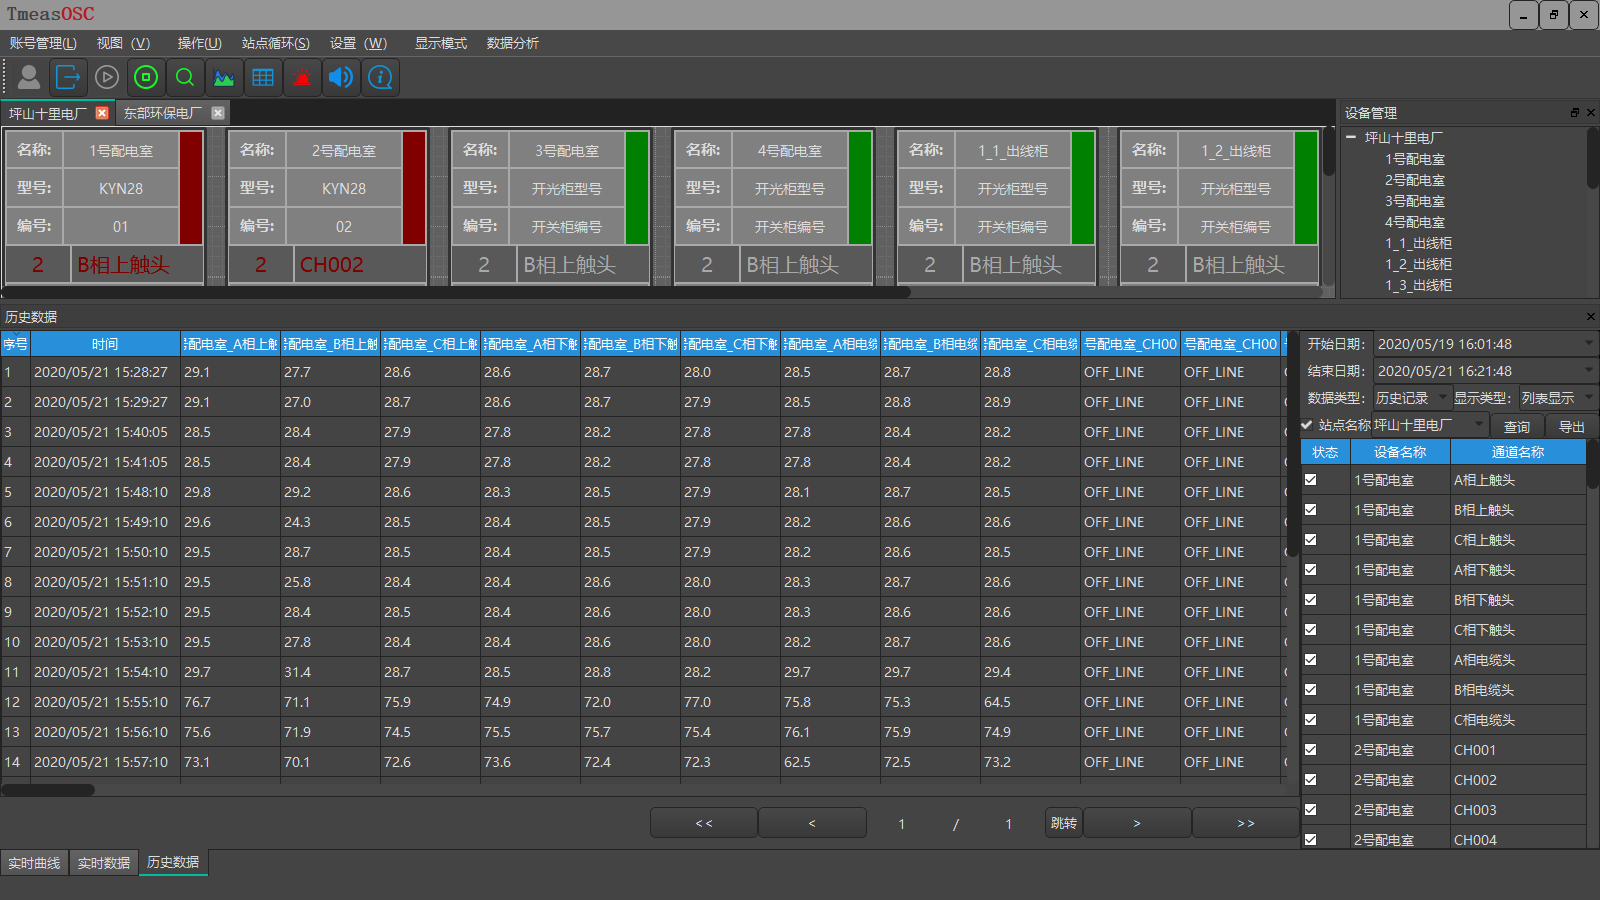Viewport: 1600px width, 900px height.
Task: Click the 导出 button
Action: pos(1571,426)
